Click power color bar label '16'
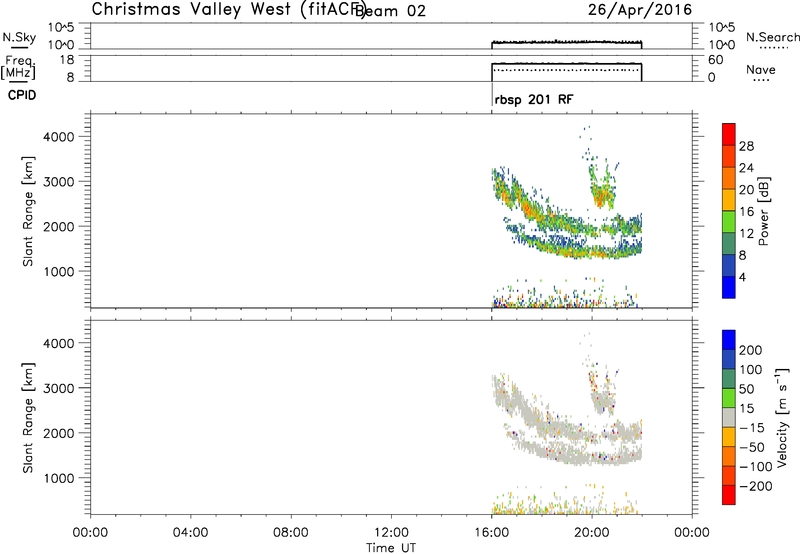Viewport: 800px width, 554px height. [746, 212]
